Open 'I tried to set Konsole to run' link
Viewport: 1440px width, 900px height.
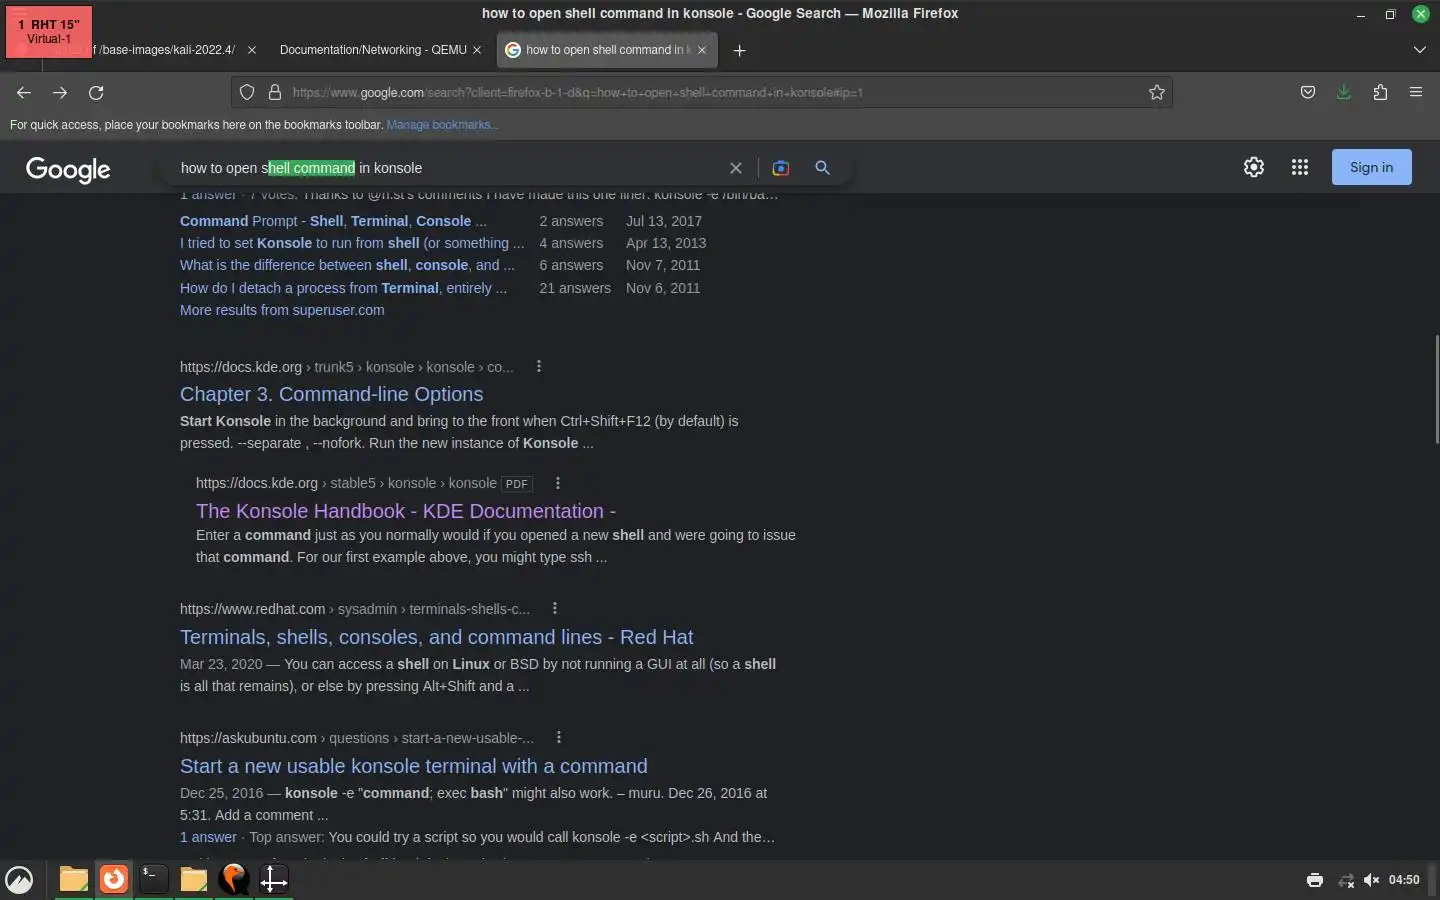tap(352, 243)
